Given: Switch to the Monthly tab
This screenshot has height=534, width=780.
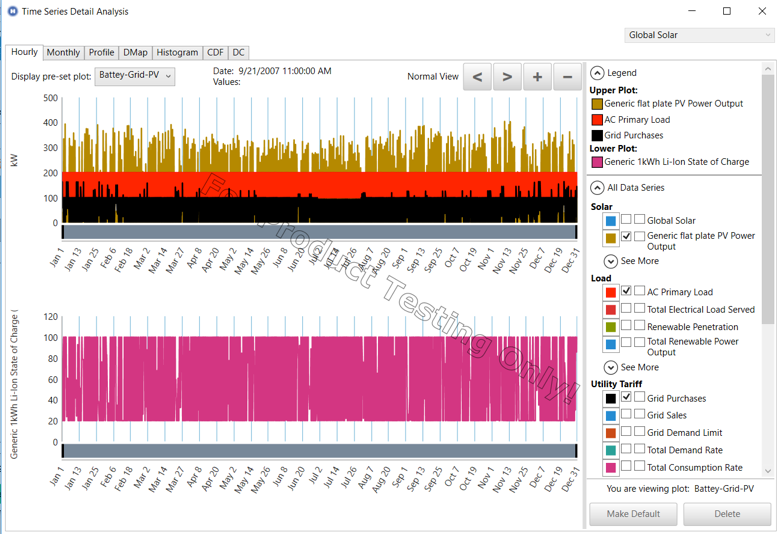Looking at the screenshot, I should coord(63,52).
